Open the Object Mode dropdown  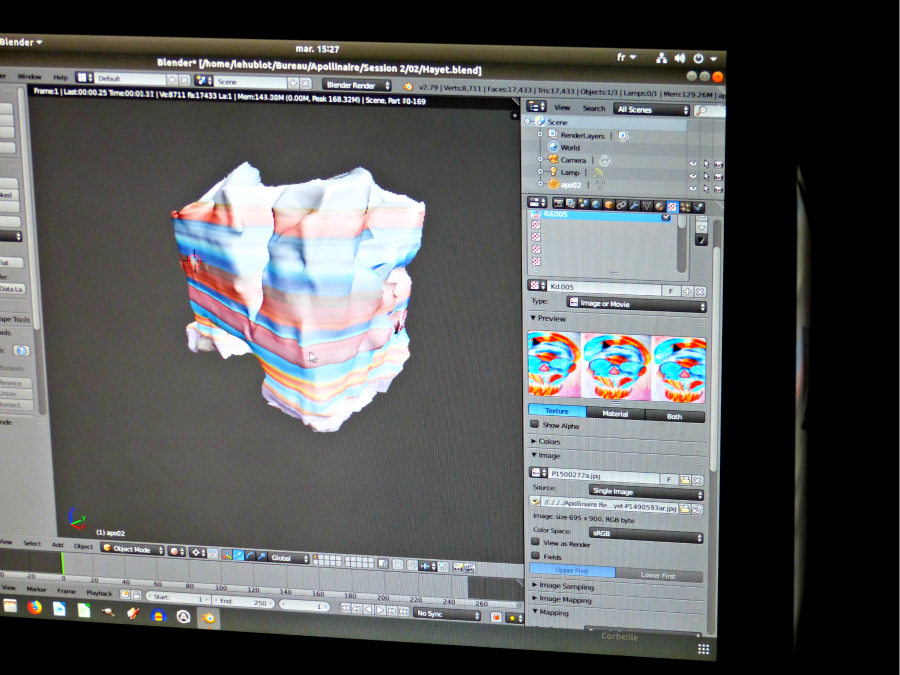132,549
